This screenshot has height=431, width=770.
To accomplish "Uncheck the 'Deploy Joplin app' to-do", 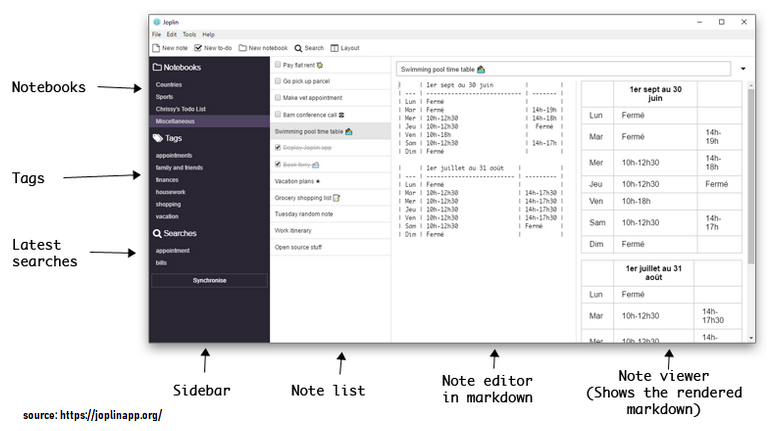I will point(278,147).
